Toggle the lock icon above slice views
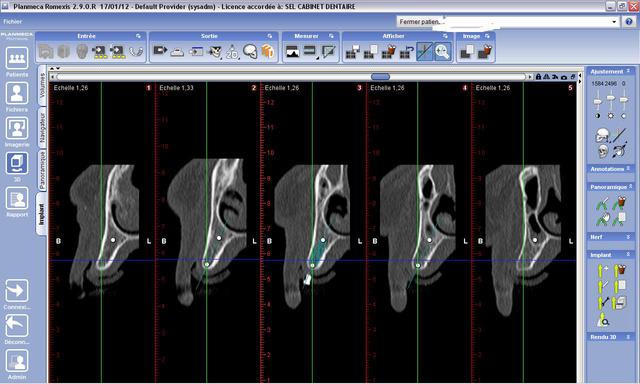The image size is (640, 384). (x=538, y=77)
